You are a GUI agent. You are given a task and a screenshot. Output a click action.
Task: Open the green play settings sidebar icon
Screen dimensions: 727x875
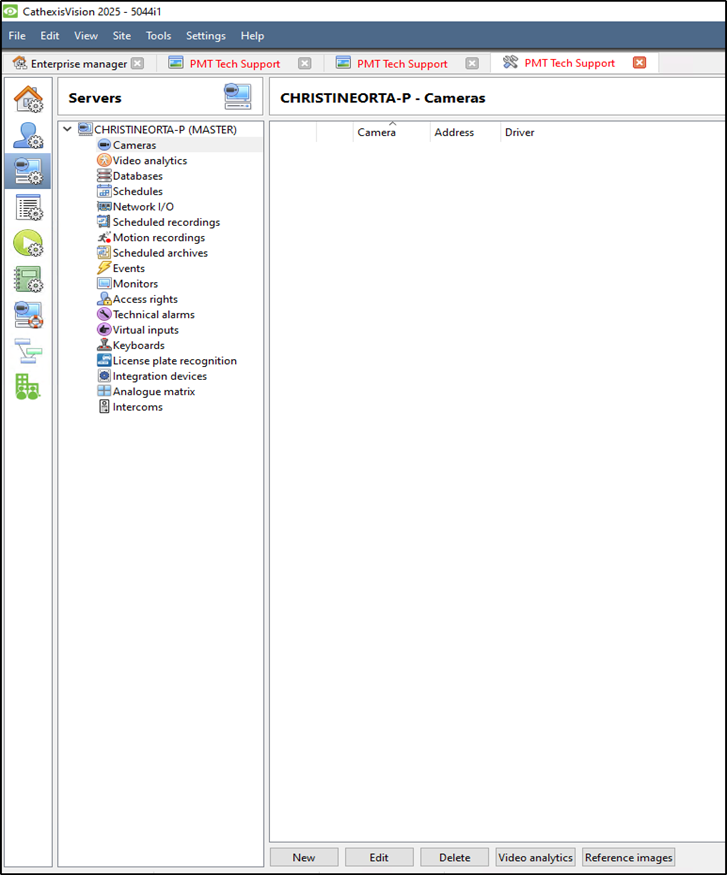coord(28,243)
